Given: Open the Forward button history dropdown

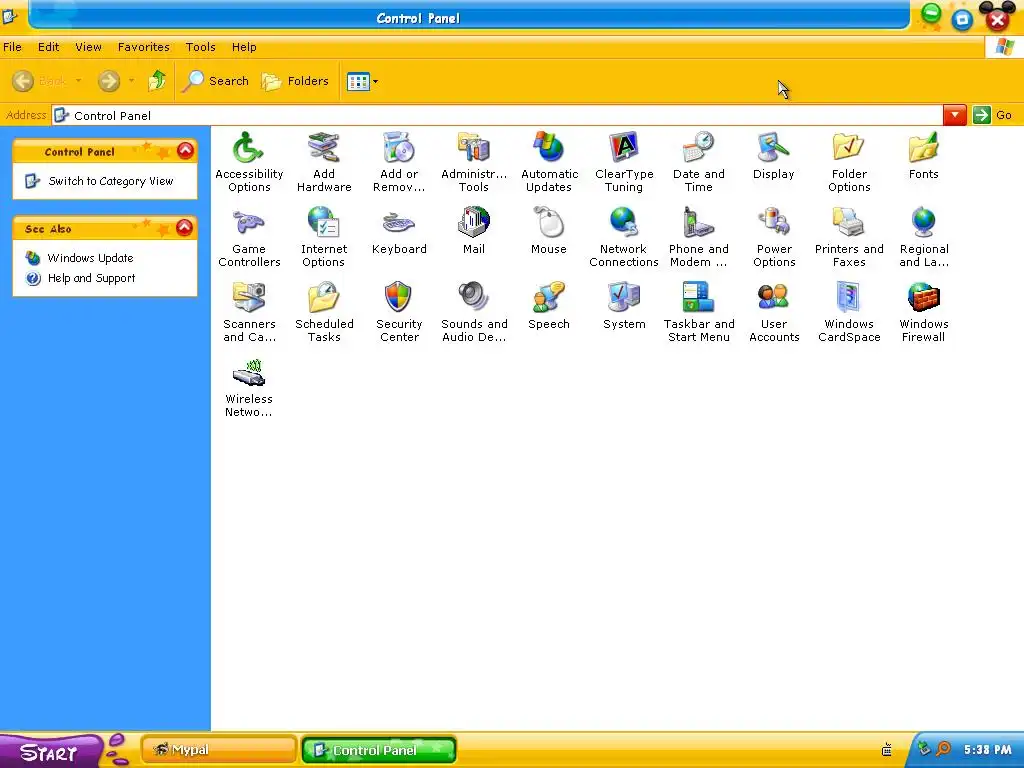Looking at the screenshot, I should pyautogui.click(x=131, y=81).
